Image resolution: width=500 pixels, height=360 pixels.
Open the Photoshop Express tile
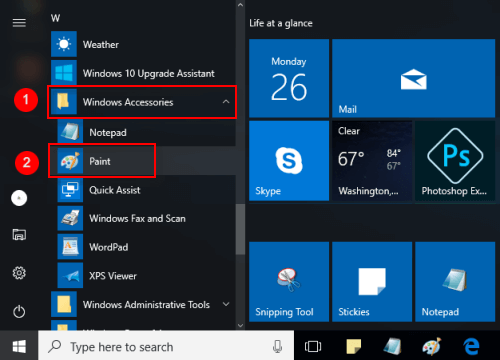pyautogui.click(x=455, y=161)
